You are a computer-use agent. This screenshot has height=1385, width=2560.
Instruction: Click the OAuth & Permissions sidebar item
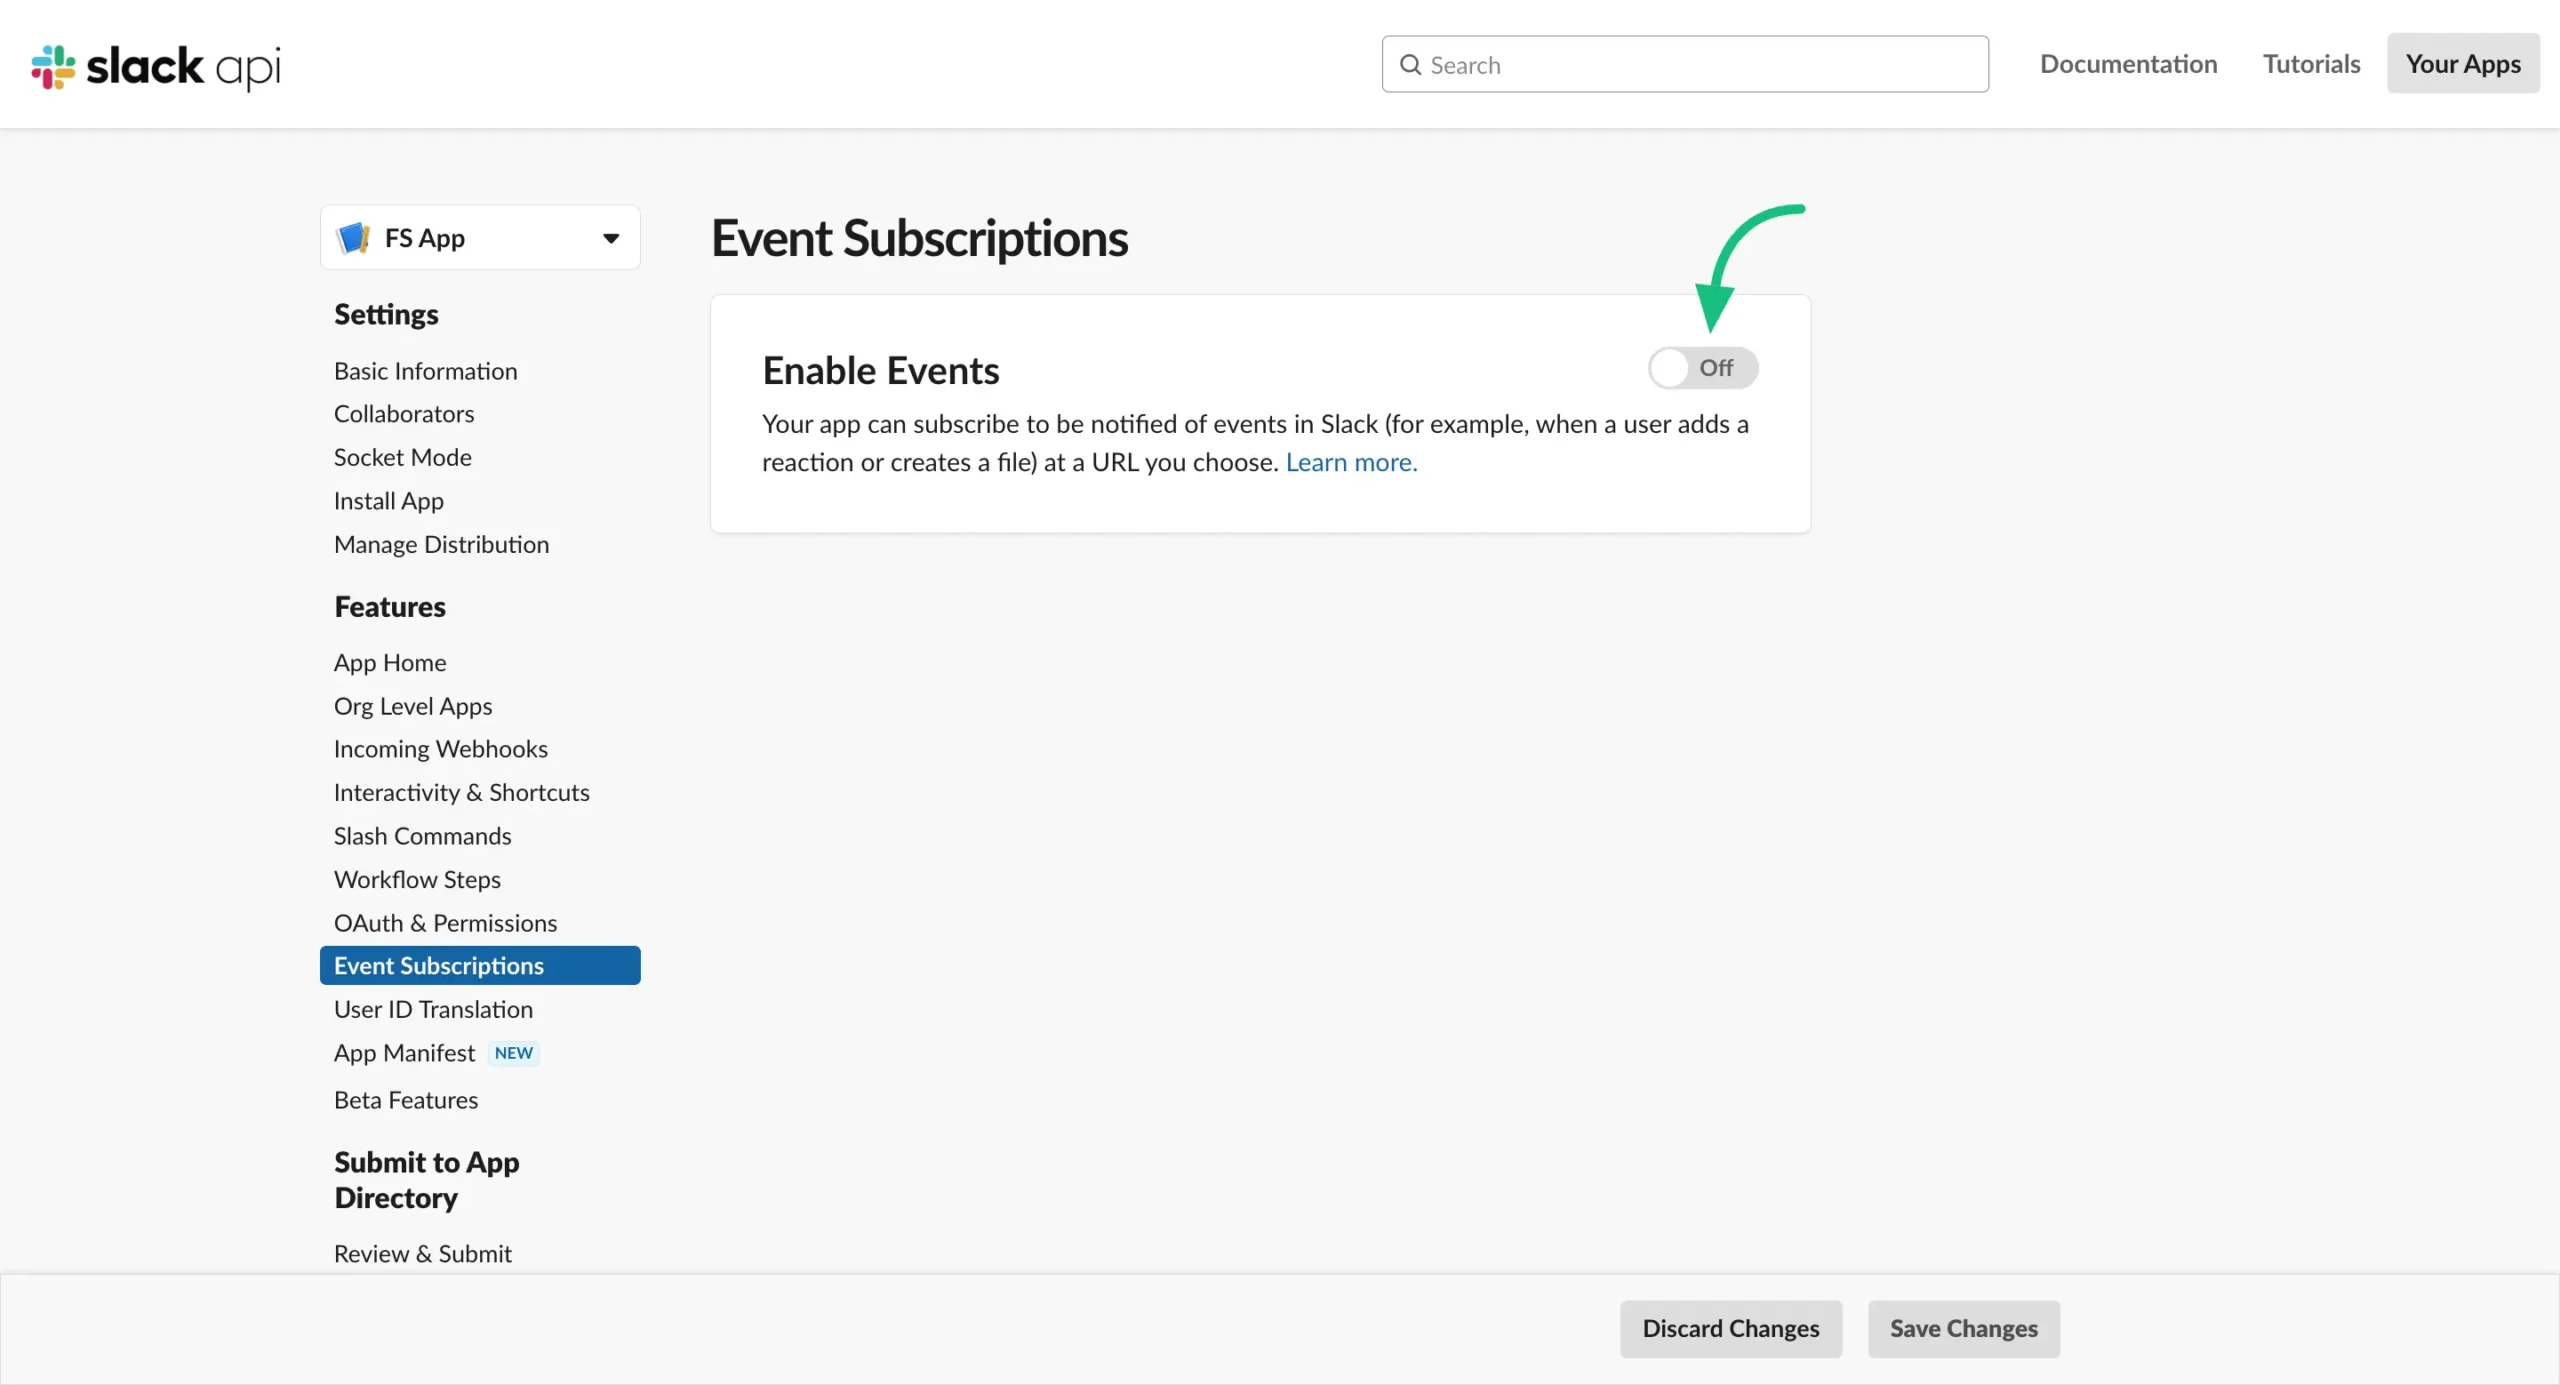coord(445,921)
